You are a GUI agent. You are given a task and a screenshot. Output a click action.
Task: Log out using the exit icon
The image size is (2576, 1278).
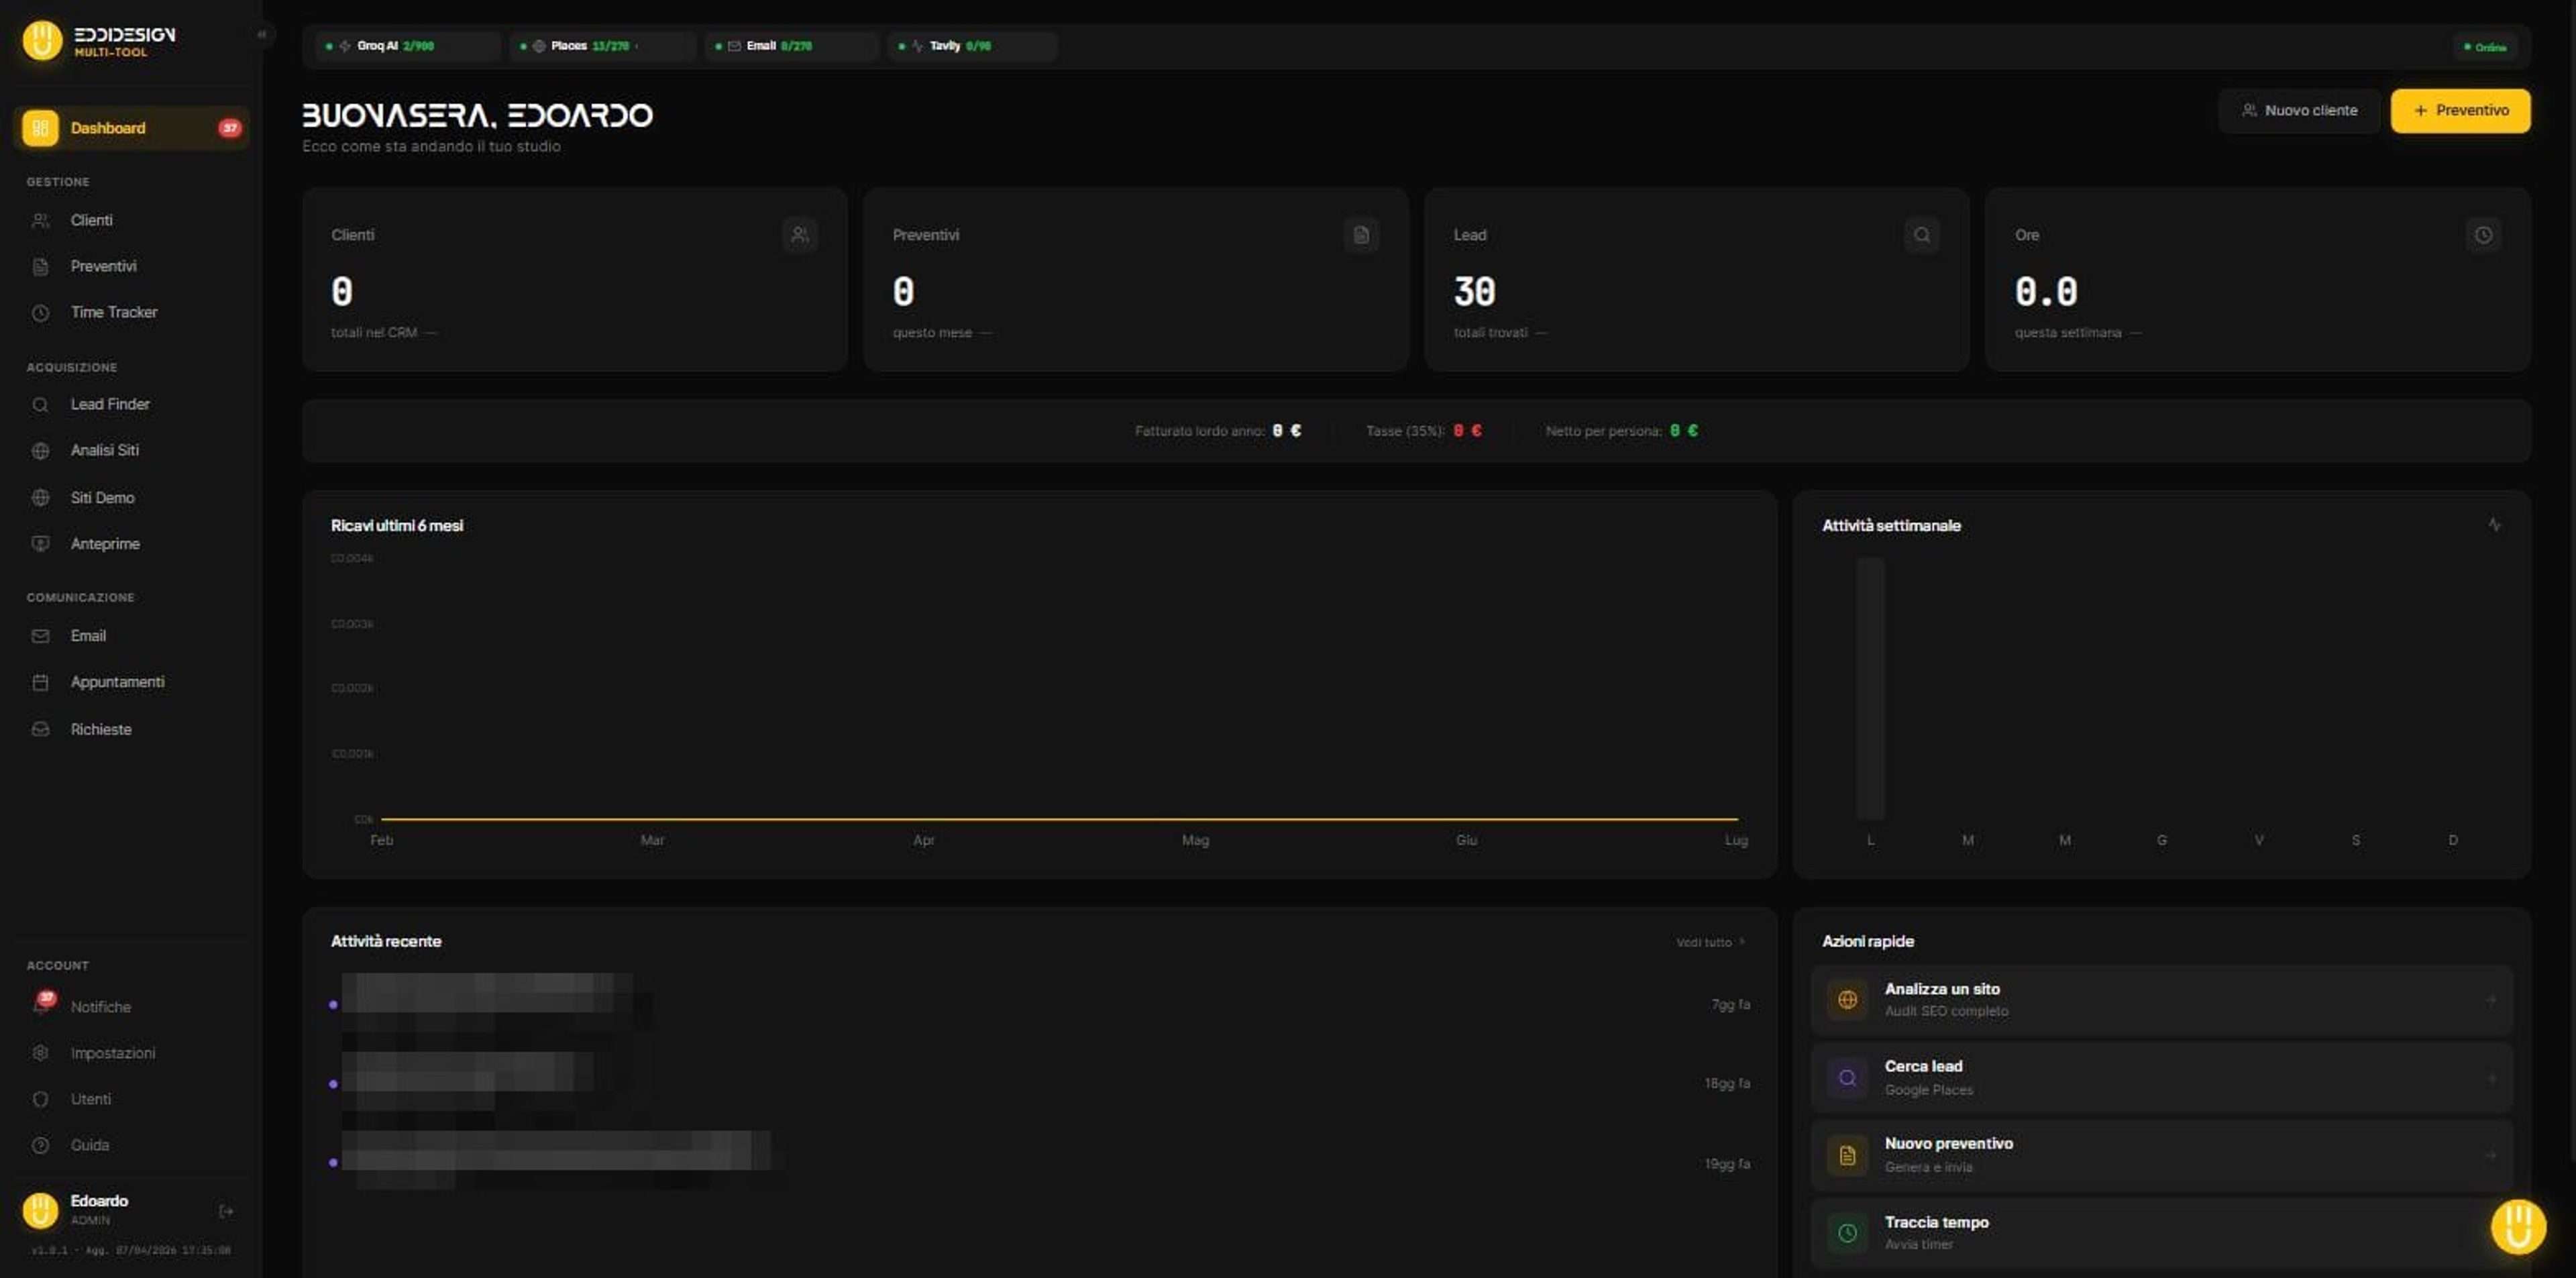pos(226,1211)
